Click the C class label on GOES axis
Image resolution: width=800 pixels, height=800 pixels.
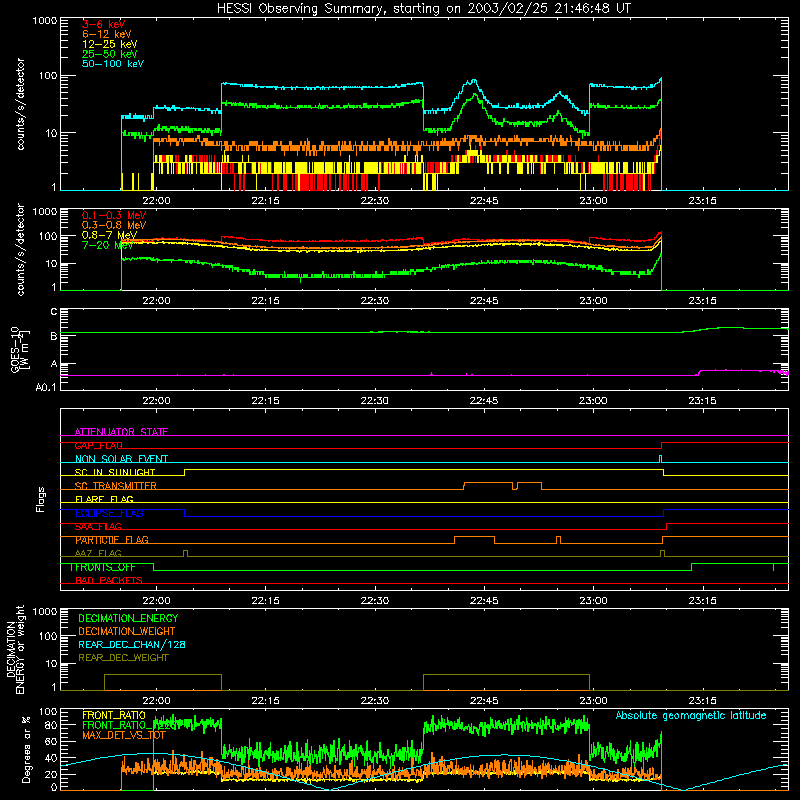(54, 312)
